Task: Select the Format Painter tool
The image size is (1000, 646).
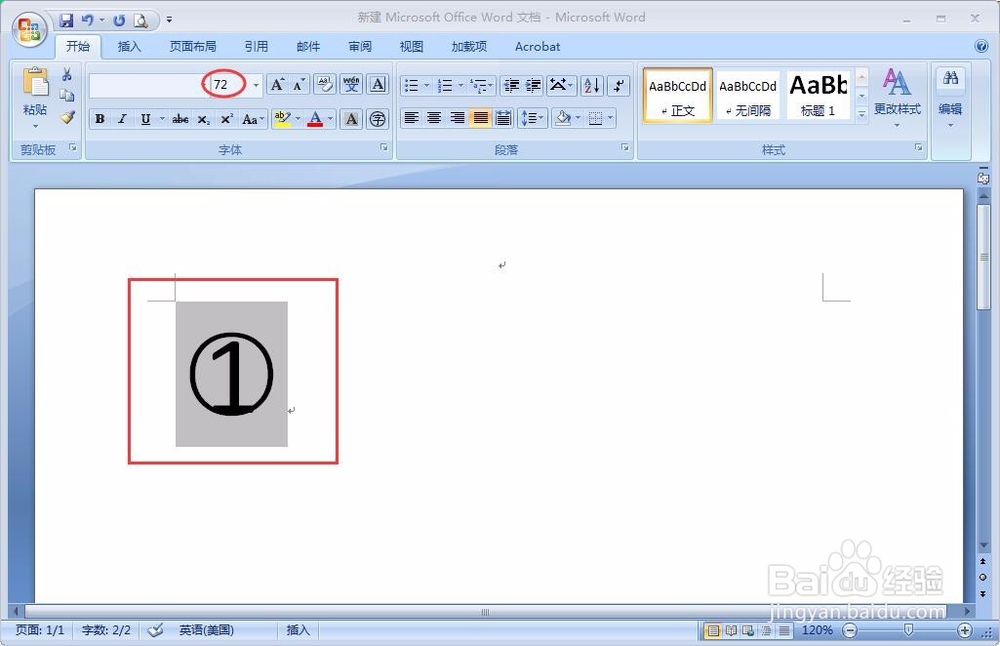Action: (x=65, y=118)
